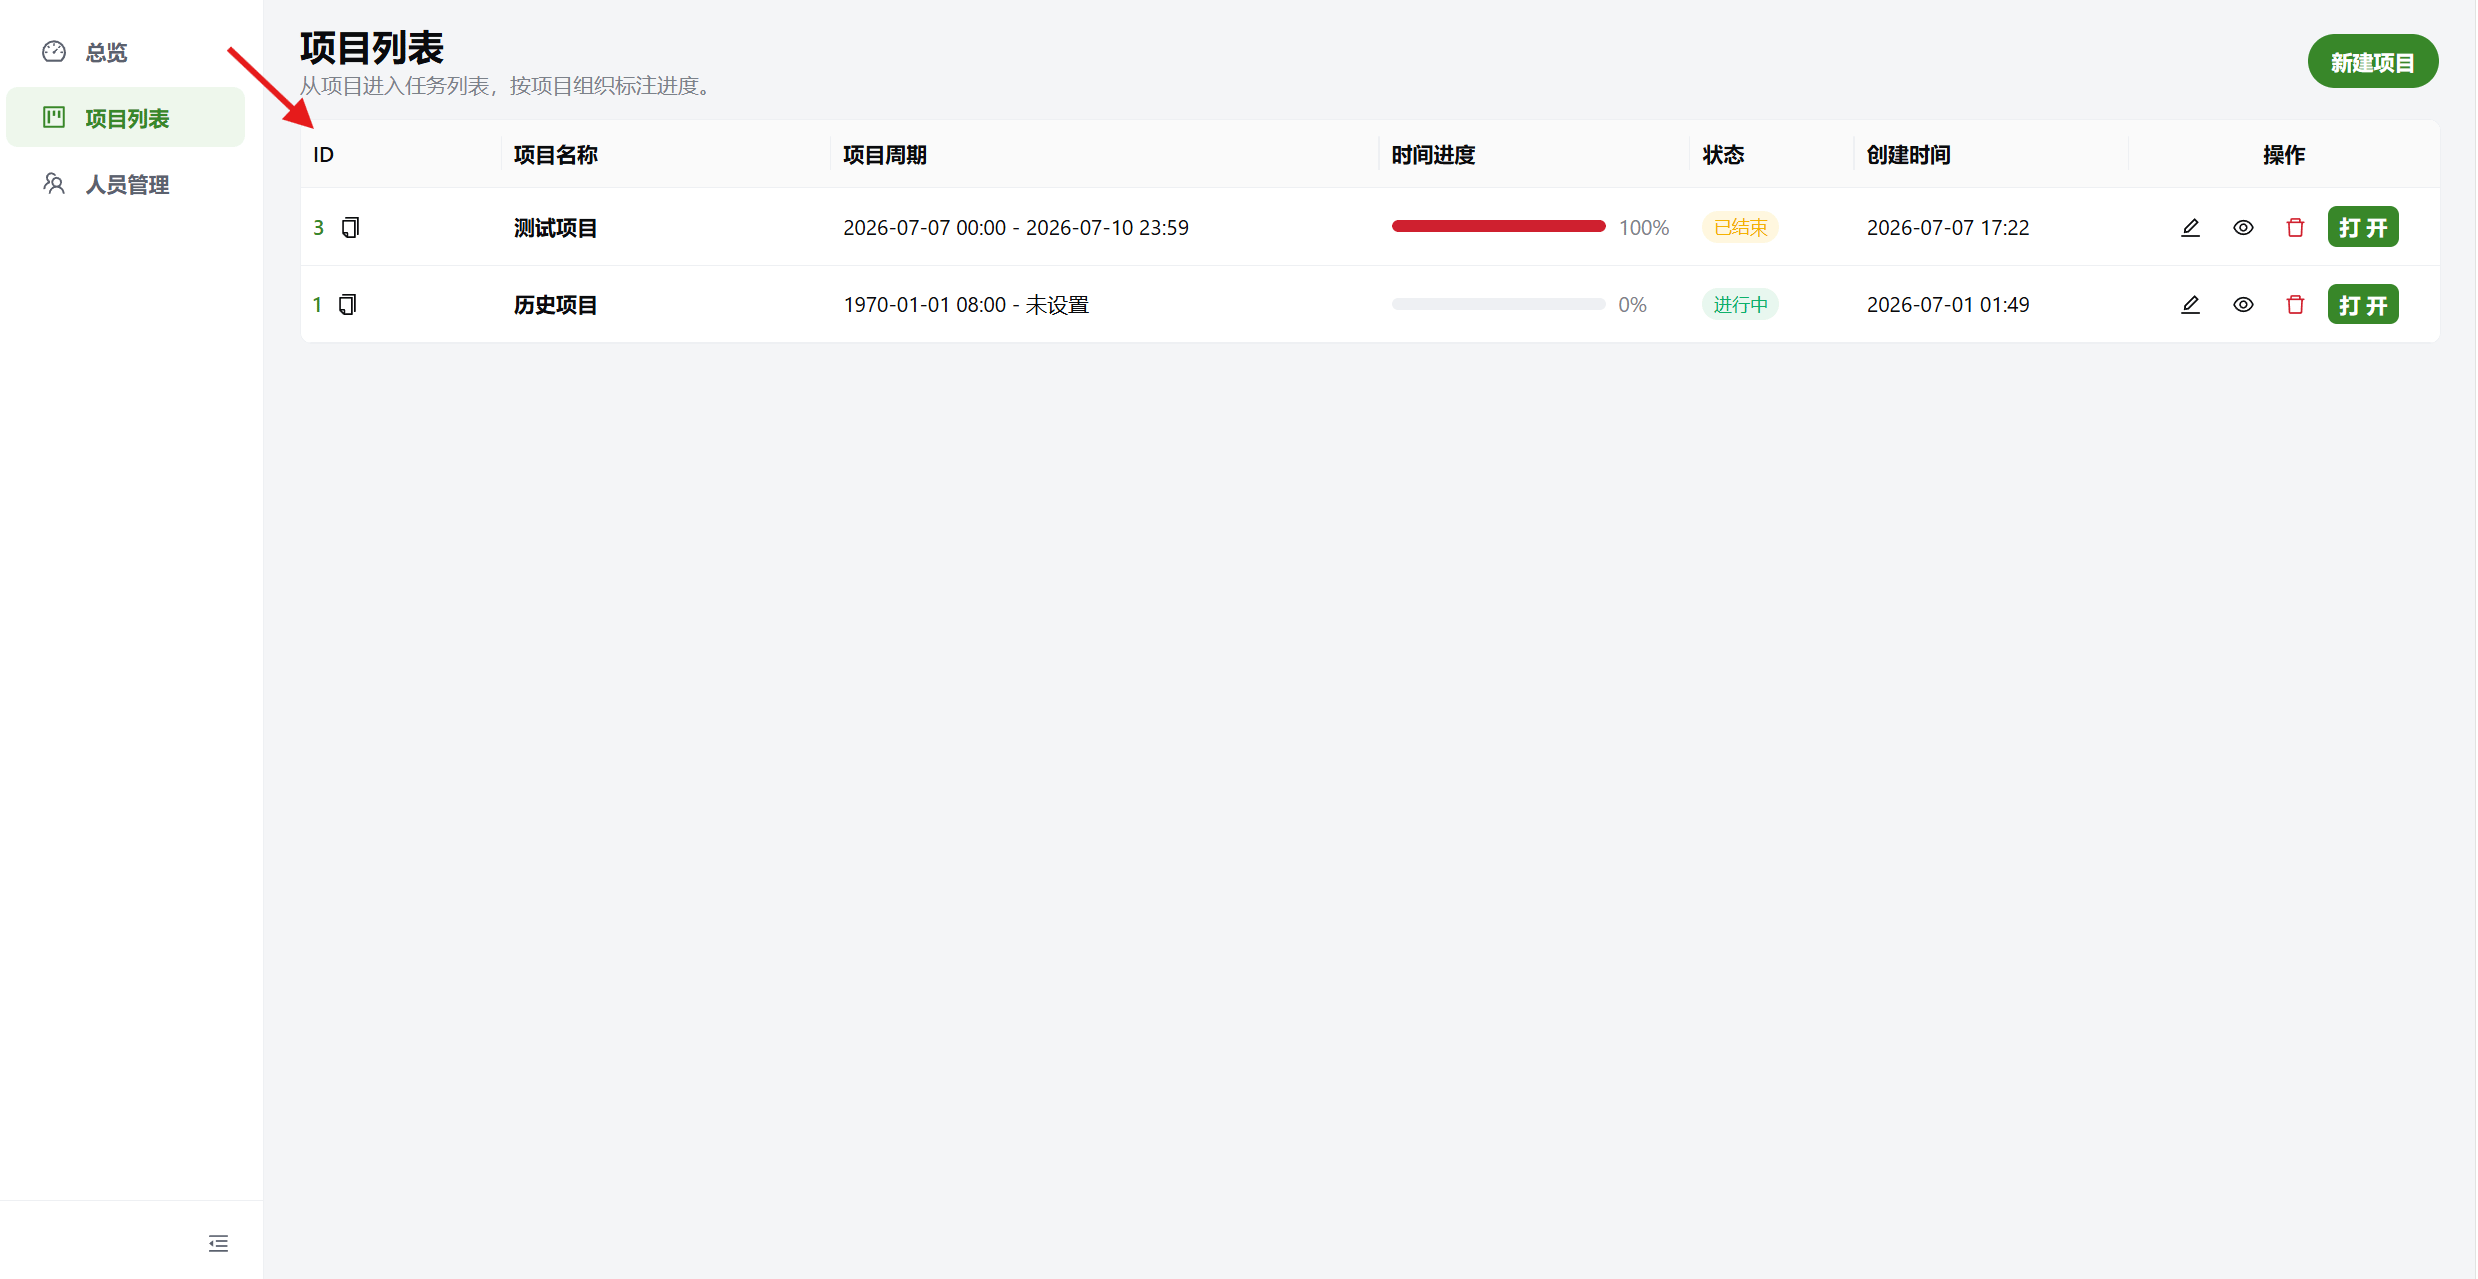Click the 历史项目 name cell
Screen dimensions: 2478x1279
(x=555, y=305)
